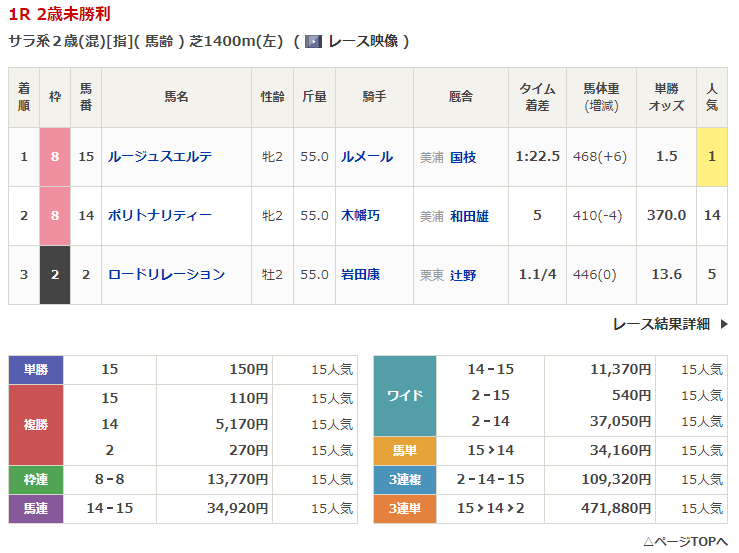The height and width of the screenshot is (553, 739).
Task: Open jockey ルメール profile
Action: coord(366,156)
